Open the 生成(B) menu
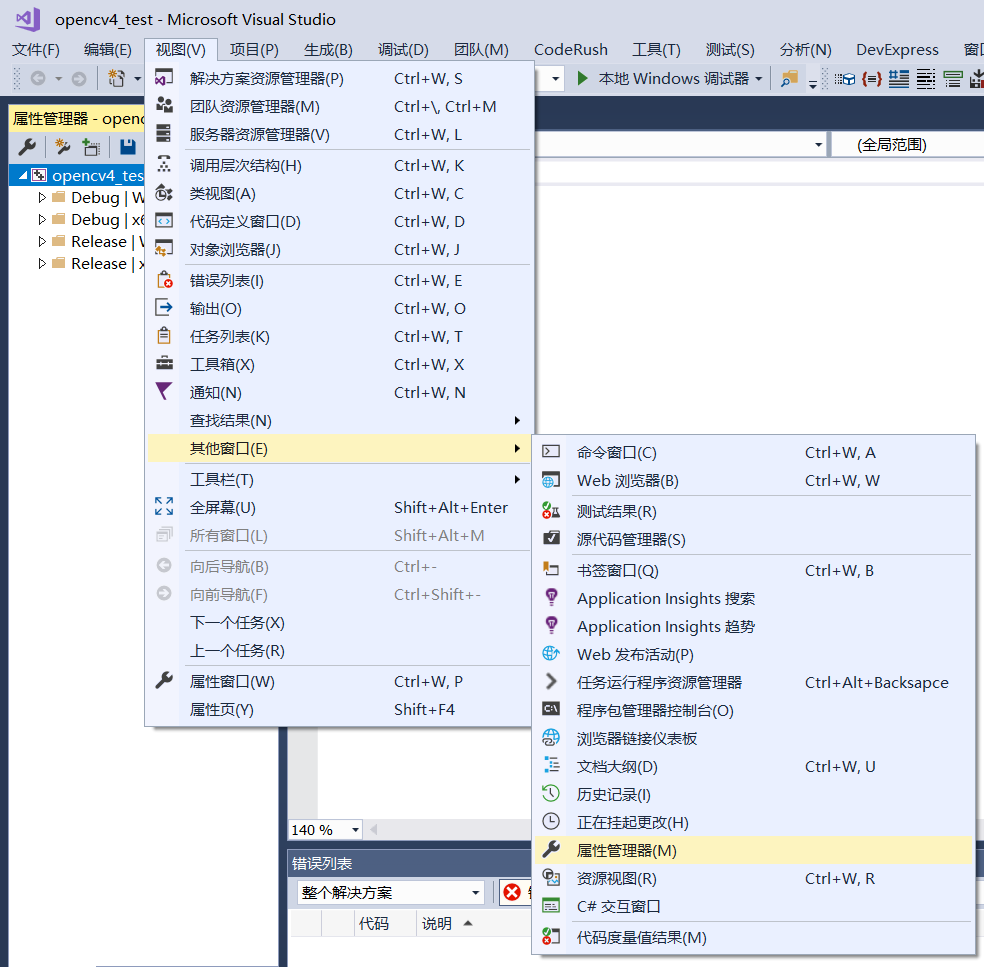984x967 pixels. [328, 50]
